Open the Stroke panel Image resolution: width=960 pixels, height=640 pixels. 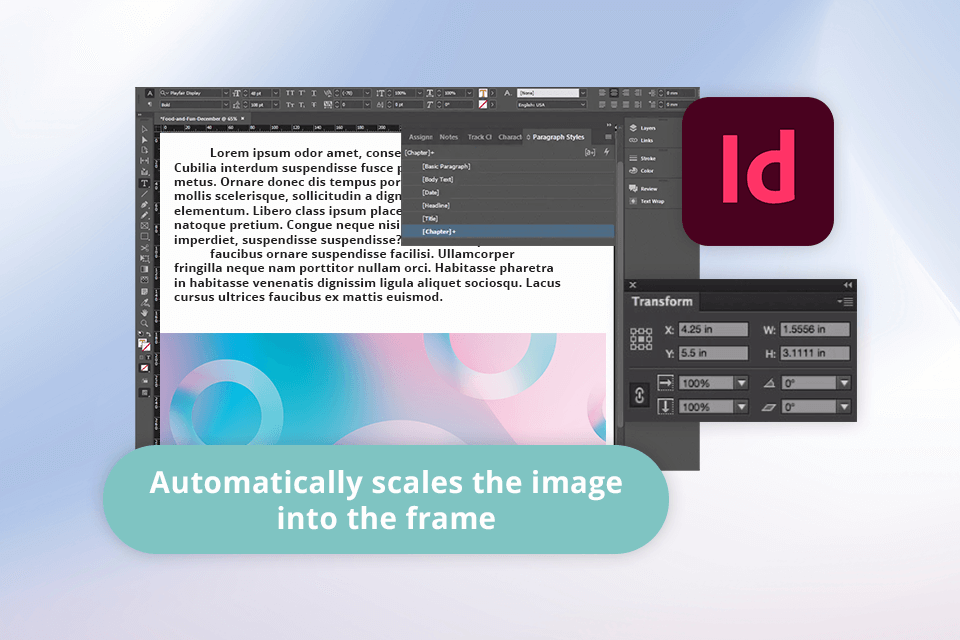pos(643,158)
